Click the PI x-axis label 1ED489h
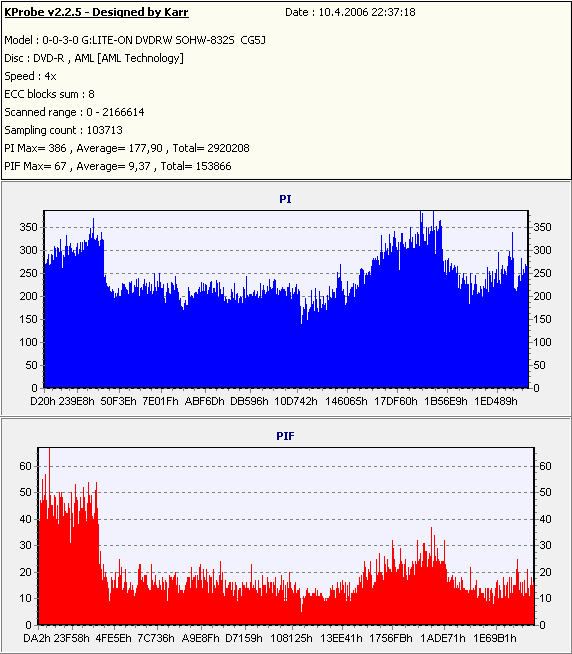This screenshot has height=654, width=572. pyautogui.click(x=496, y=401)
